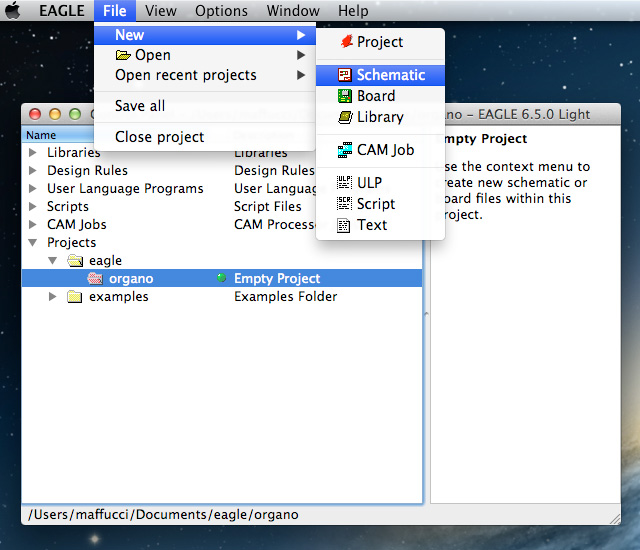Open the Apple menu
Viewport: 640px width, 550px height.
click(14, 11)
